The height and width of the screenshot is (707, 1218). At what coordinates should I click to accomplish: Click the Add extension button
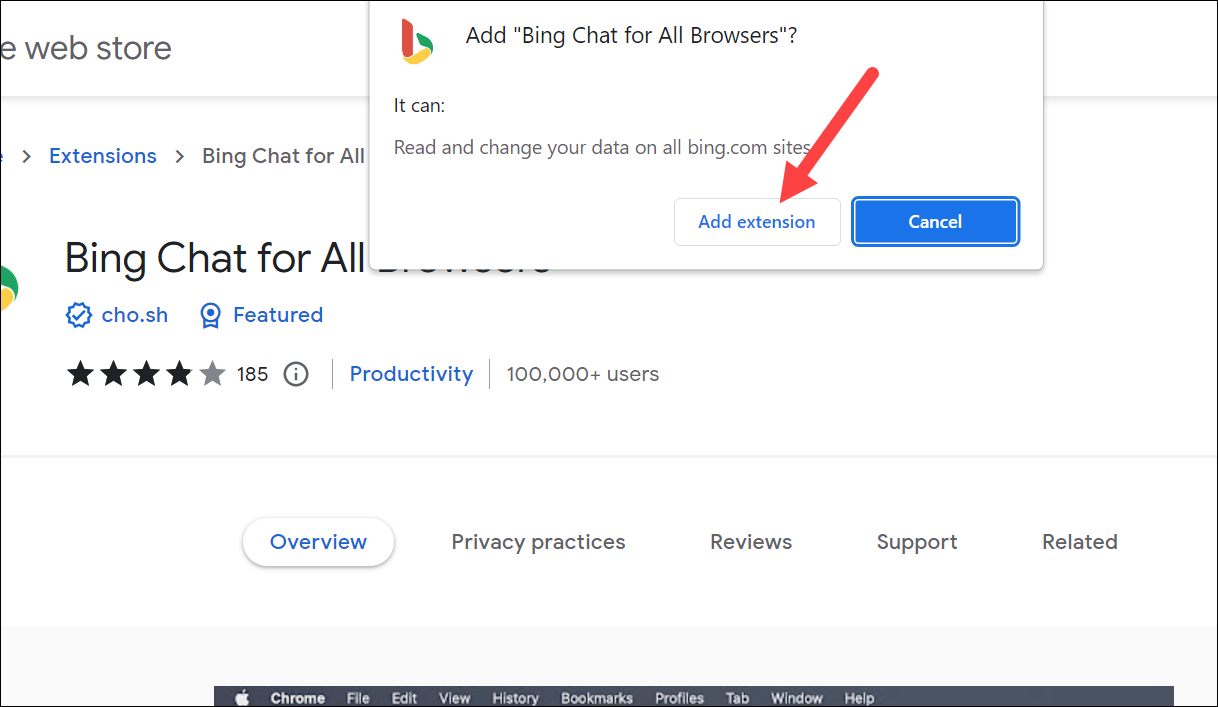[756, 222]
